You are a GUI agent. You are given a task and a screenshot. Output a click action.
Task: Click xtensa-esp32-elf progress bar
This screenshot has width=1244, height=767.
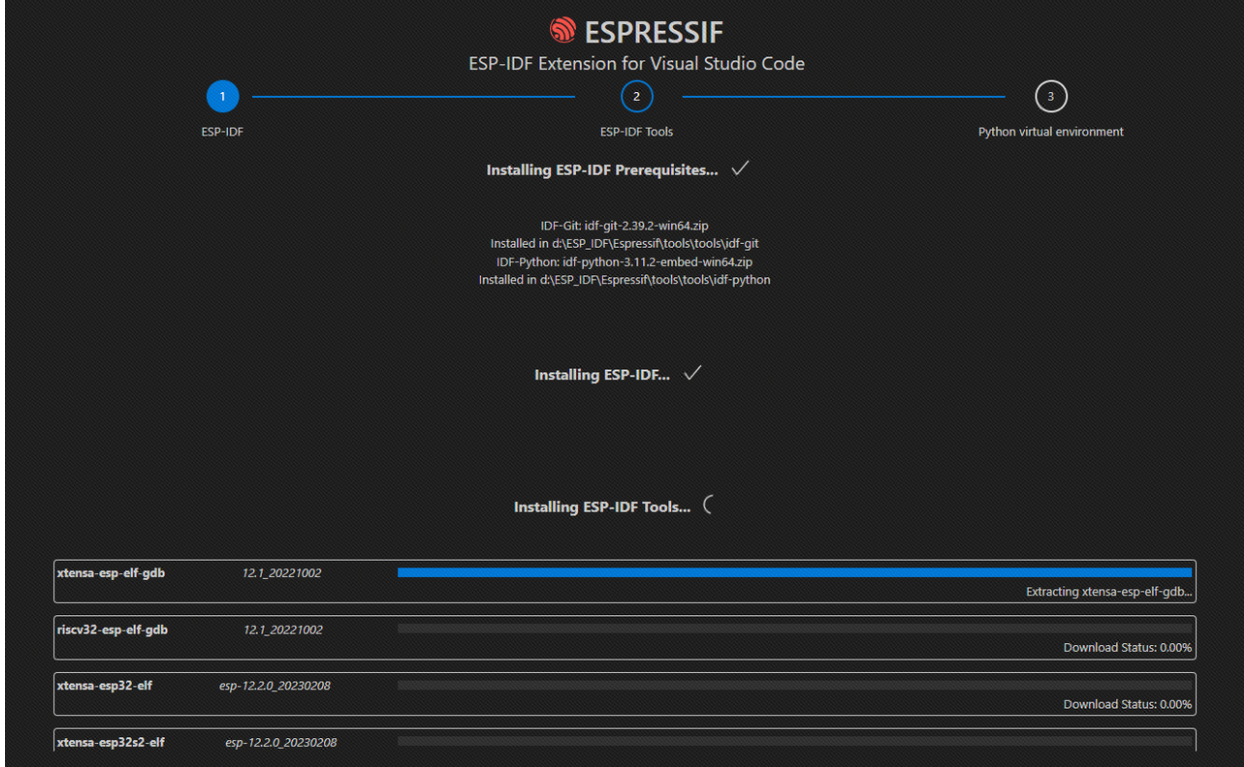tap(795, 685)
